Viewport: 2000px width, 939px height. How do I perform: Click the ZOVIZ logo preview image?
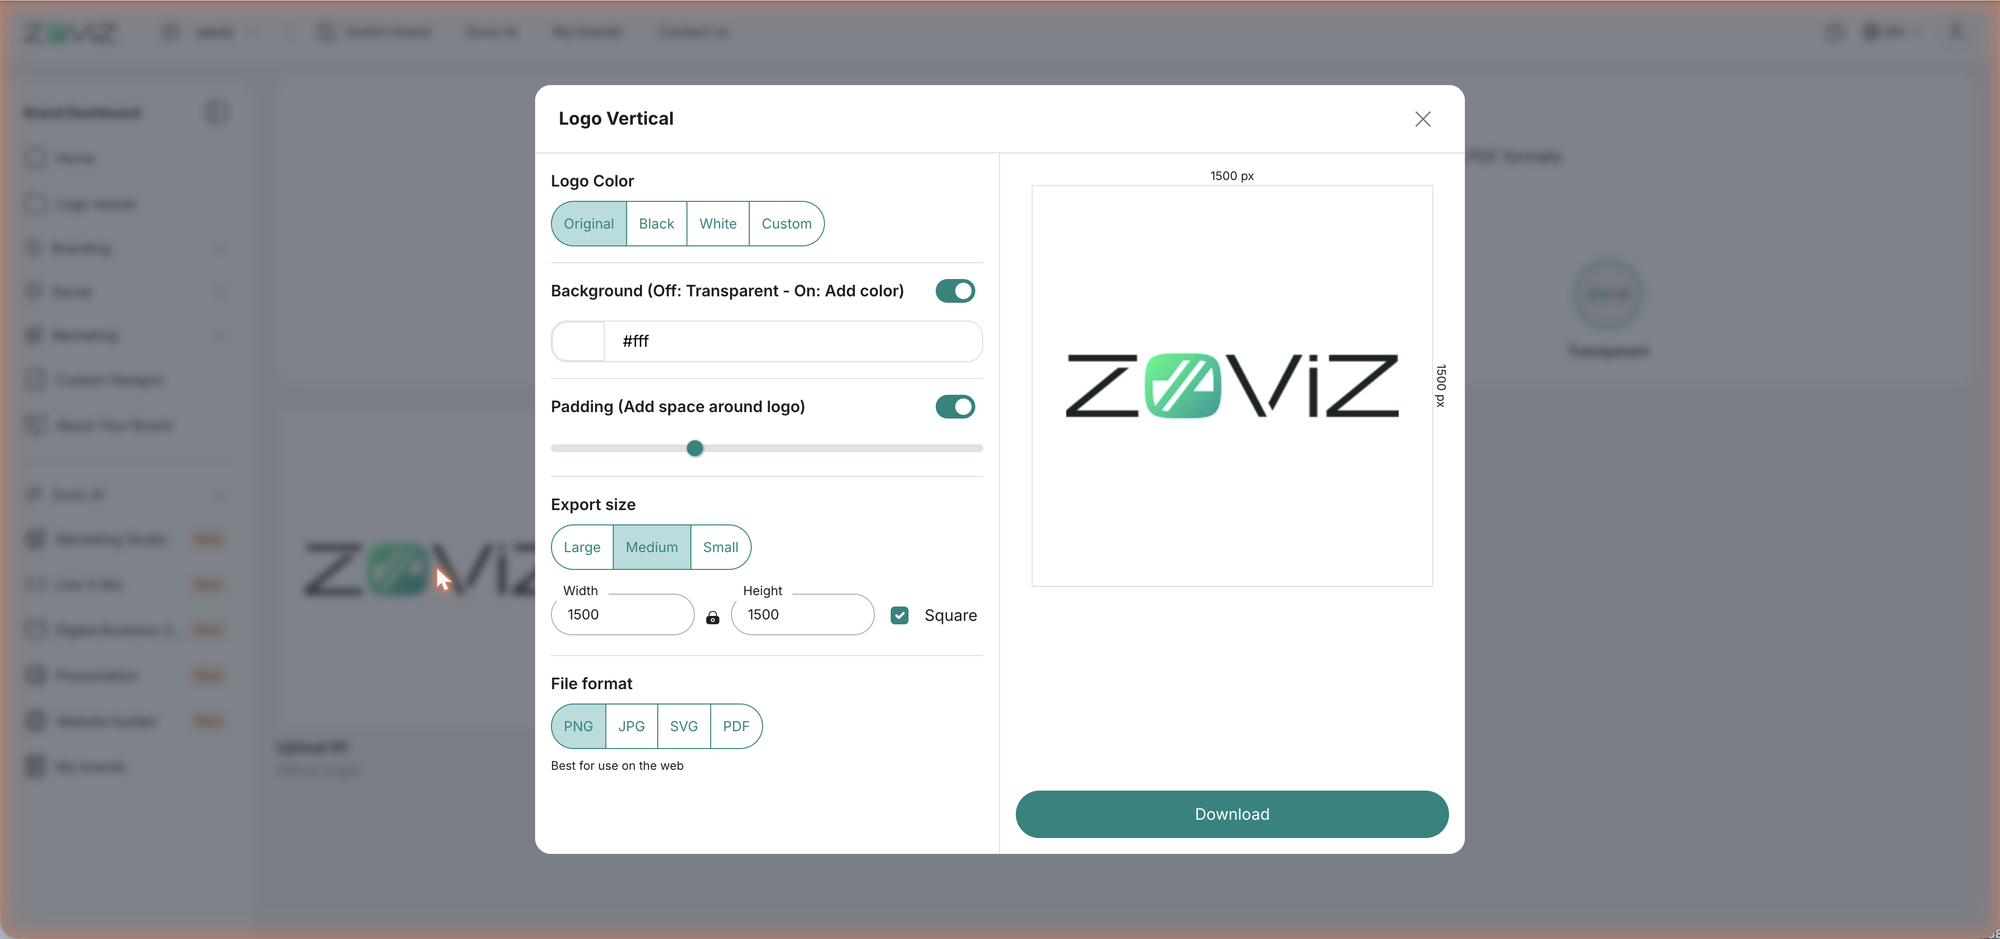(x=1232, y=386)
